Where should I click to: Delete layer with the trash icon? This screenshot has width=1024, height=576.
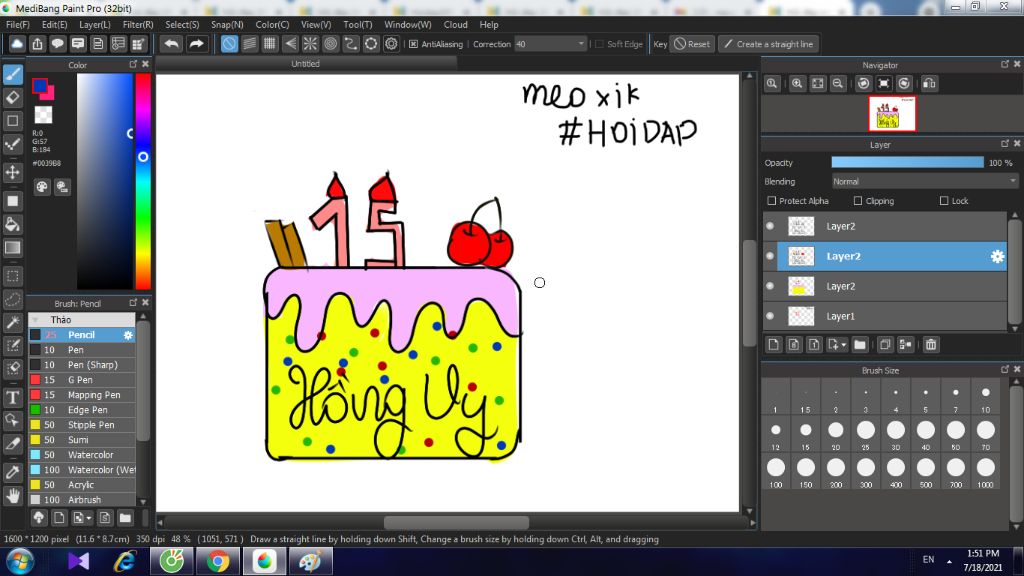click(931, 344)
